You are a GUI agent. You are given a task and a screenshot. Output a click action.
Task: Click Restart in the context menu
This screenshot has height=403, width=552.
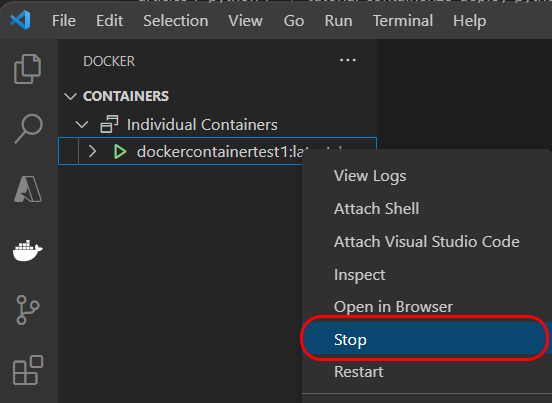(x=358, y=372)
